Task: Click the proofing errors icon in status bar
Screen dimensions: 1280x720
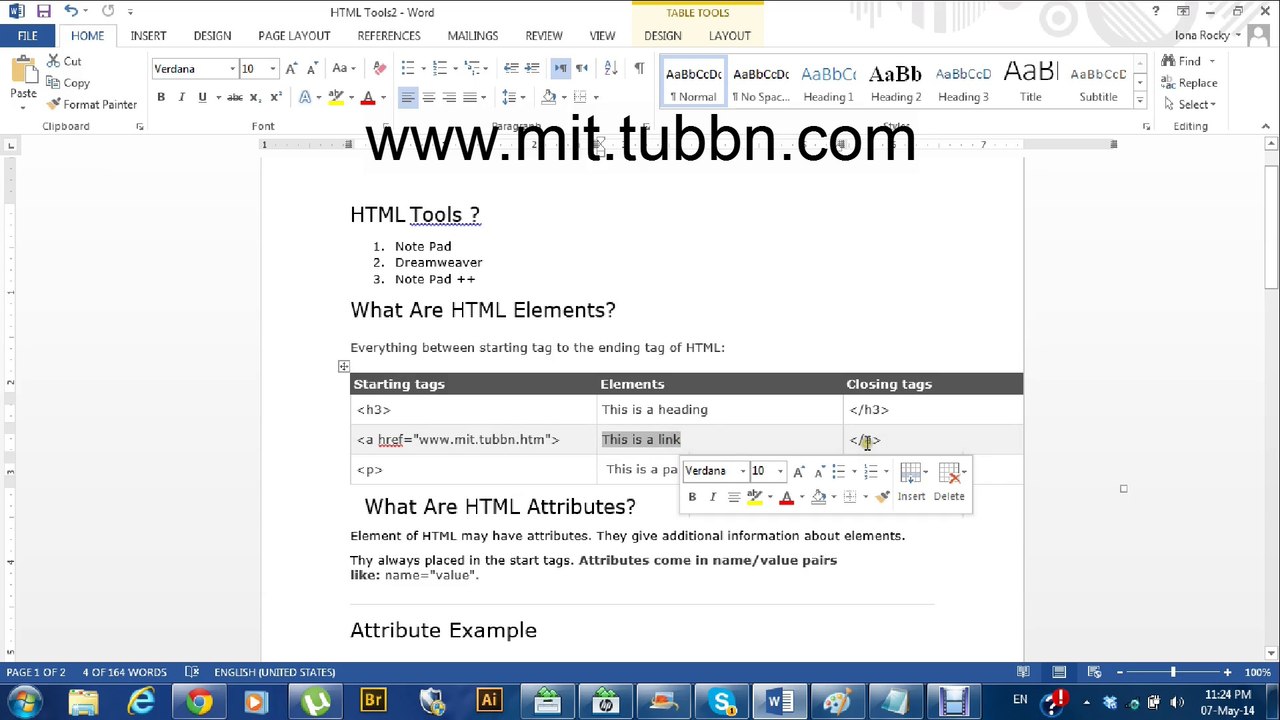Action: [192, 672]
